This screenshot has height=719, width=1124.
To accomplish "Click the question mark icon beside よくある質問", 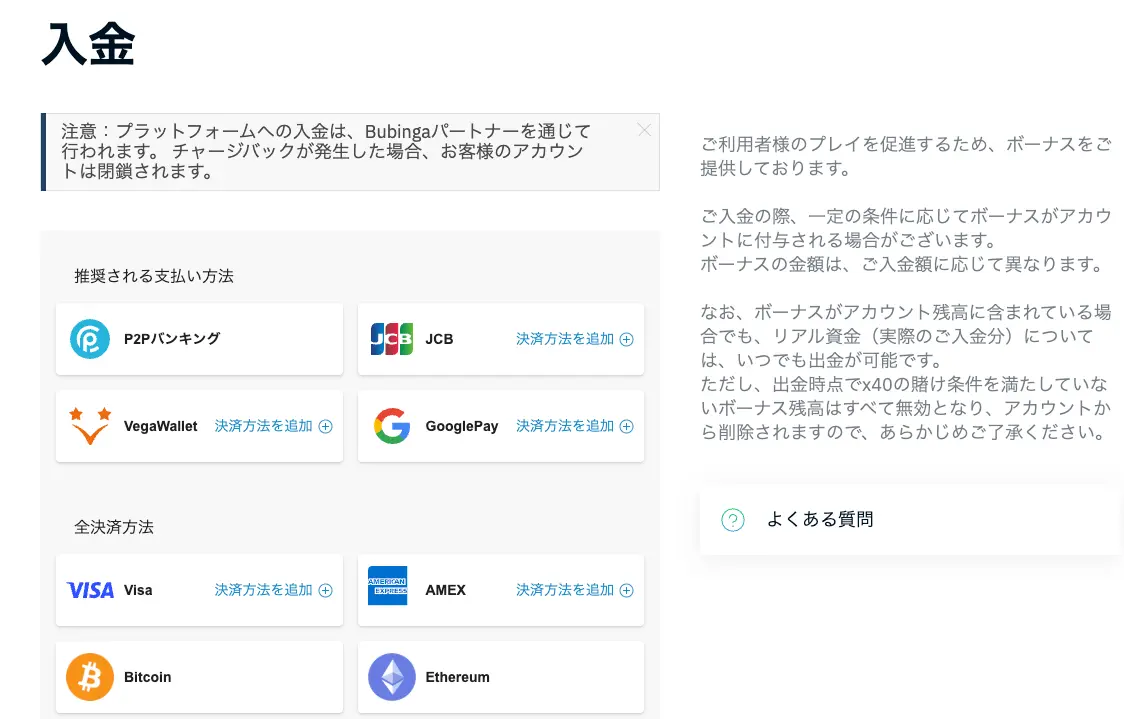I will tap(733, 520).
